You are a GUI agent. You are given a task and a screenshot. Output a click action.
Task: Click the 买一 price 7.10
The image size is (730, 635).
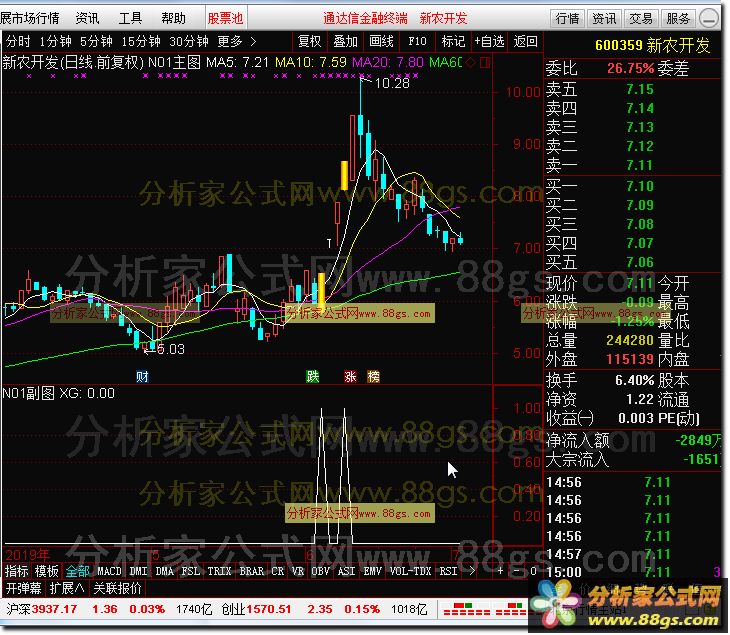click(640, 186)
